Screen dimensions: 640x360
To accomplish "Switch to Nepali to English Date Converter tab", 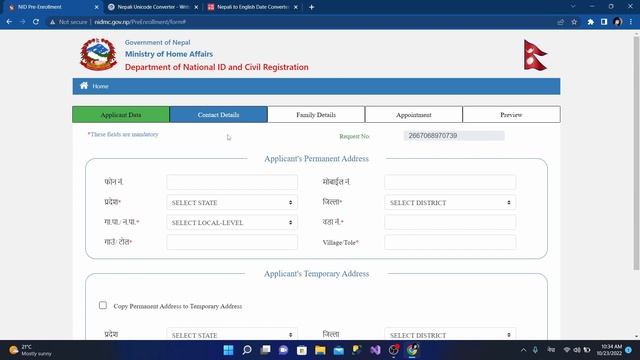I will point(253,7).
